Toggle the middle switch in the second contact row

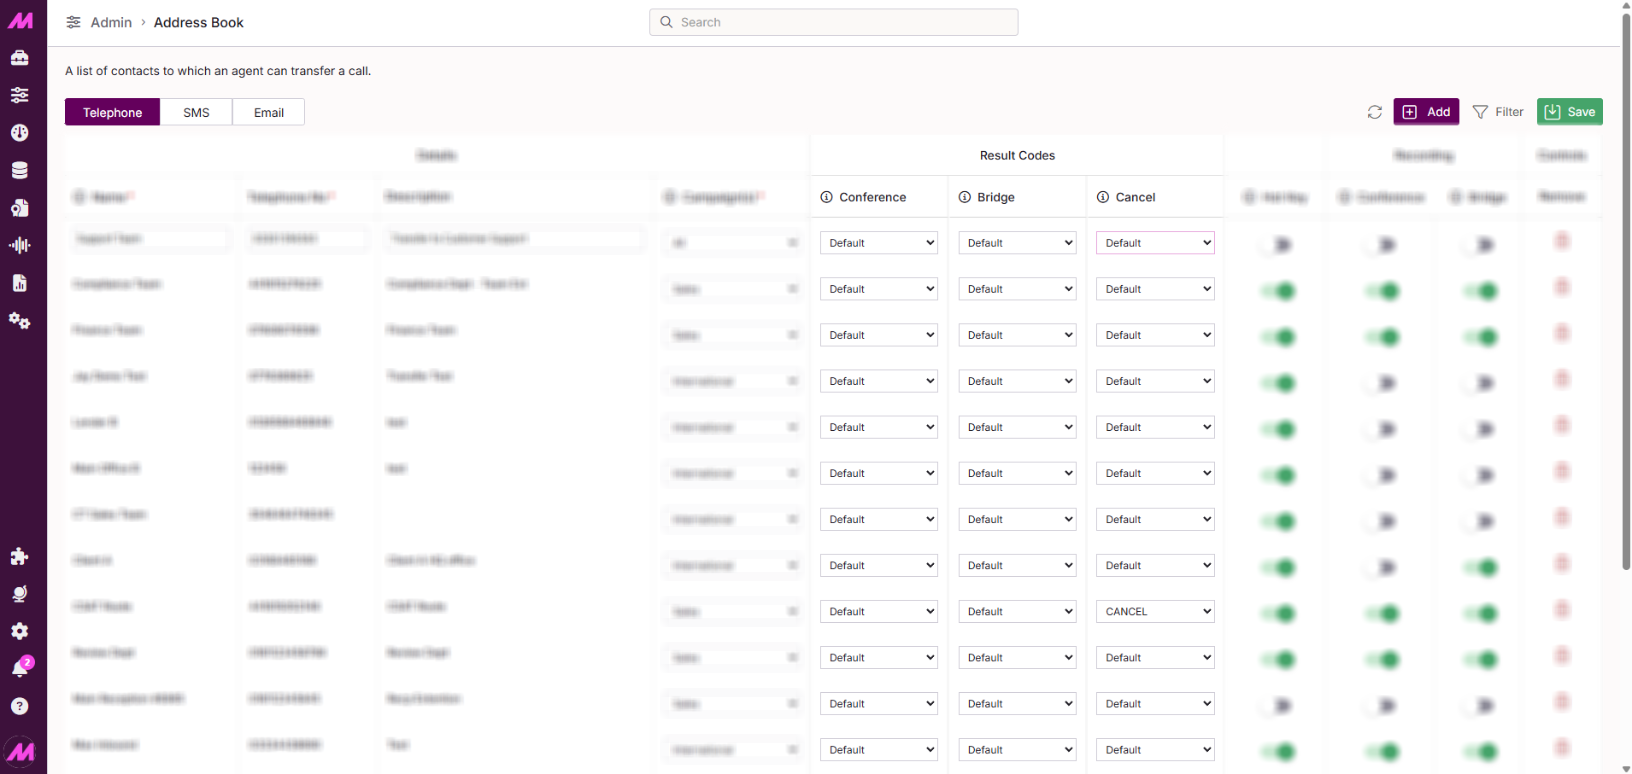(1382, 291)
